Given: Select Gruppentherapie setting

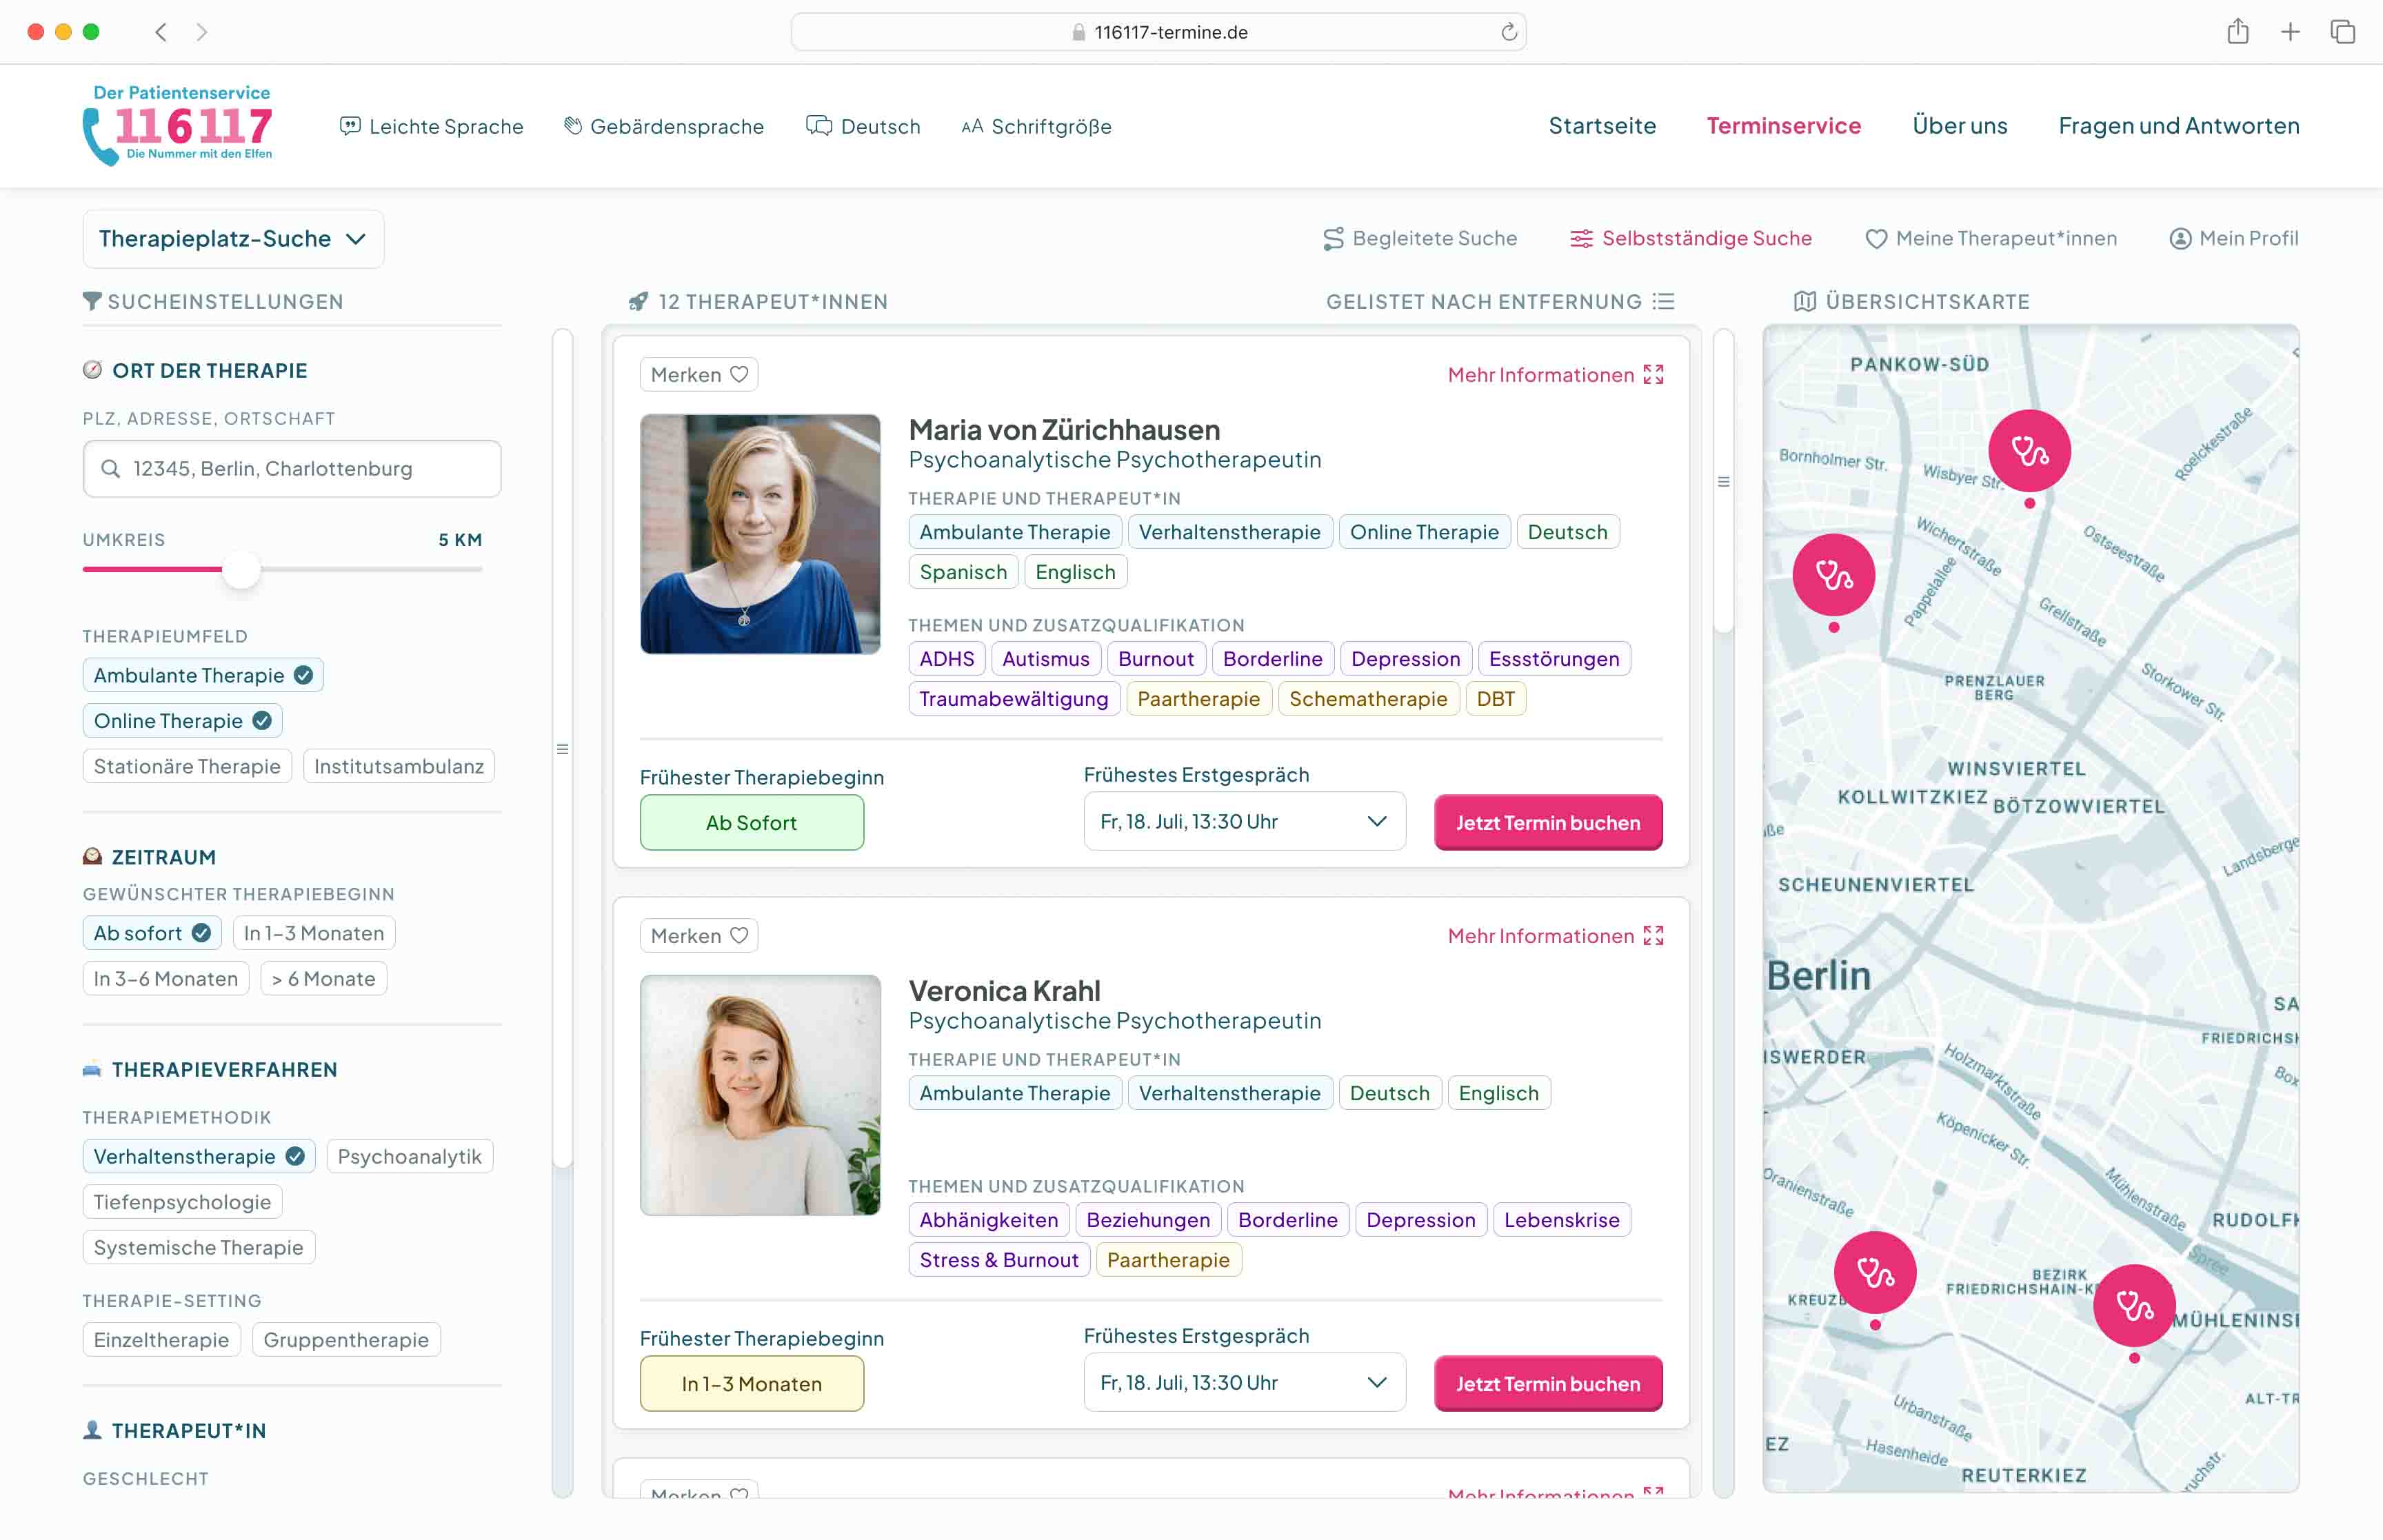Looking at the screenshot, I should coord(346,1339).
